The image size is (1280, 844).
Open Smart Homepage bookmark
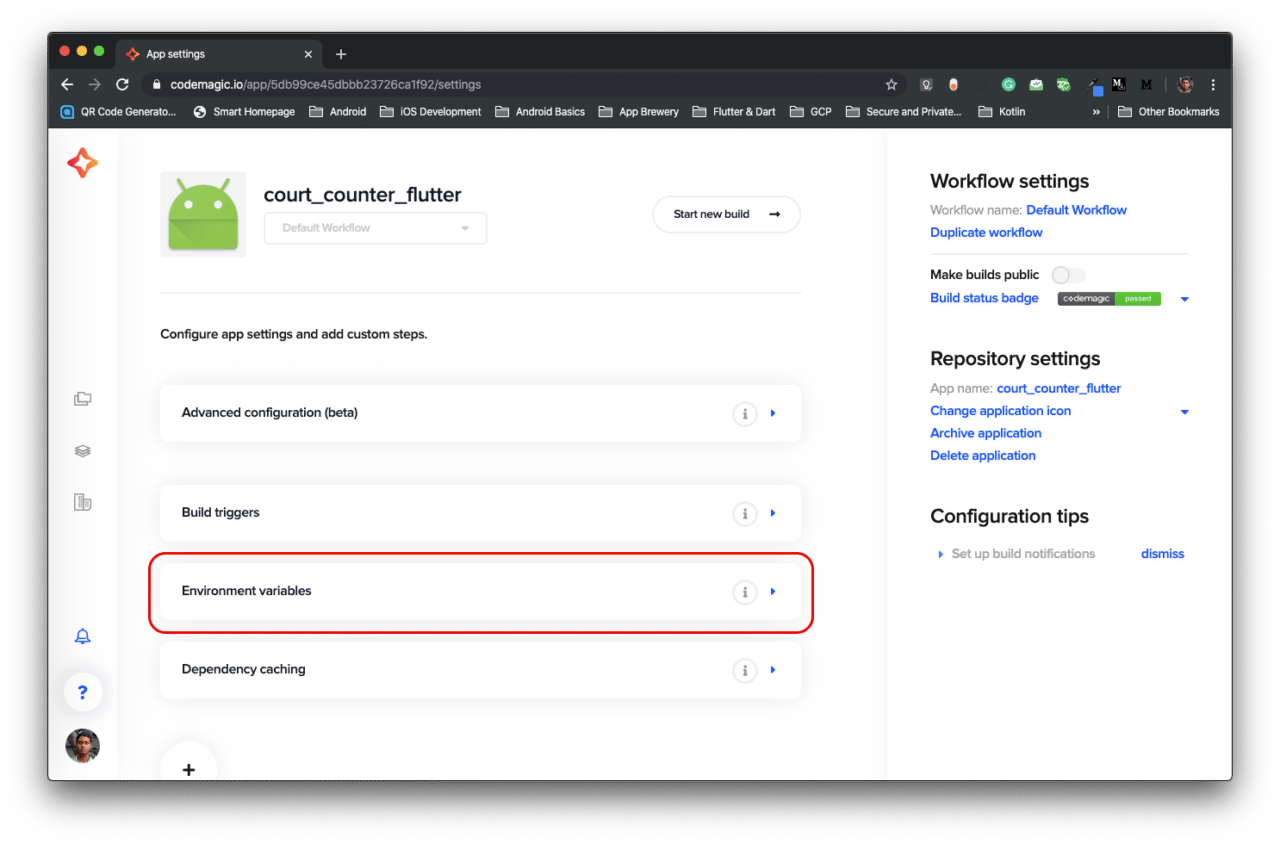243,112
